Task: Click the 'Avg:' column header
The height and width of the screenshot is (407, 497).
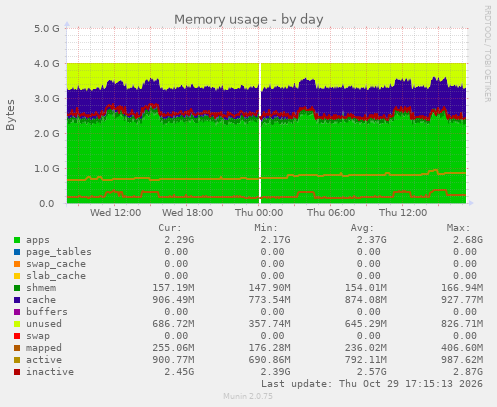Action: [362, 228]
